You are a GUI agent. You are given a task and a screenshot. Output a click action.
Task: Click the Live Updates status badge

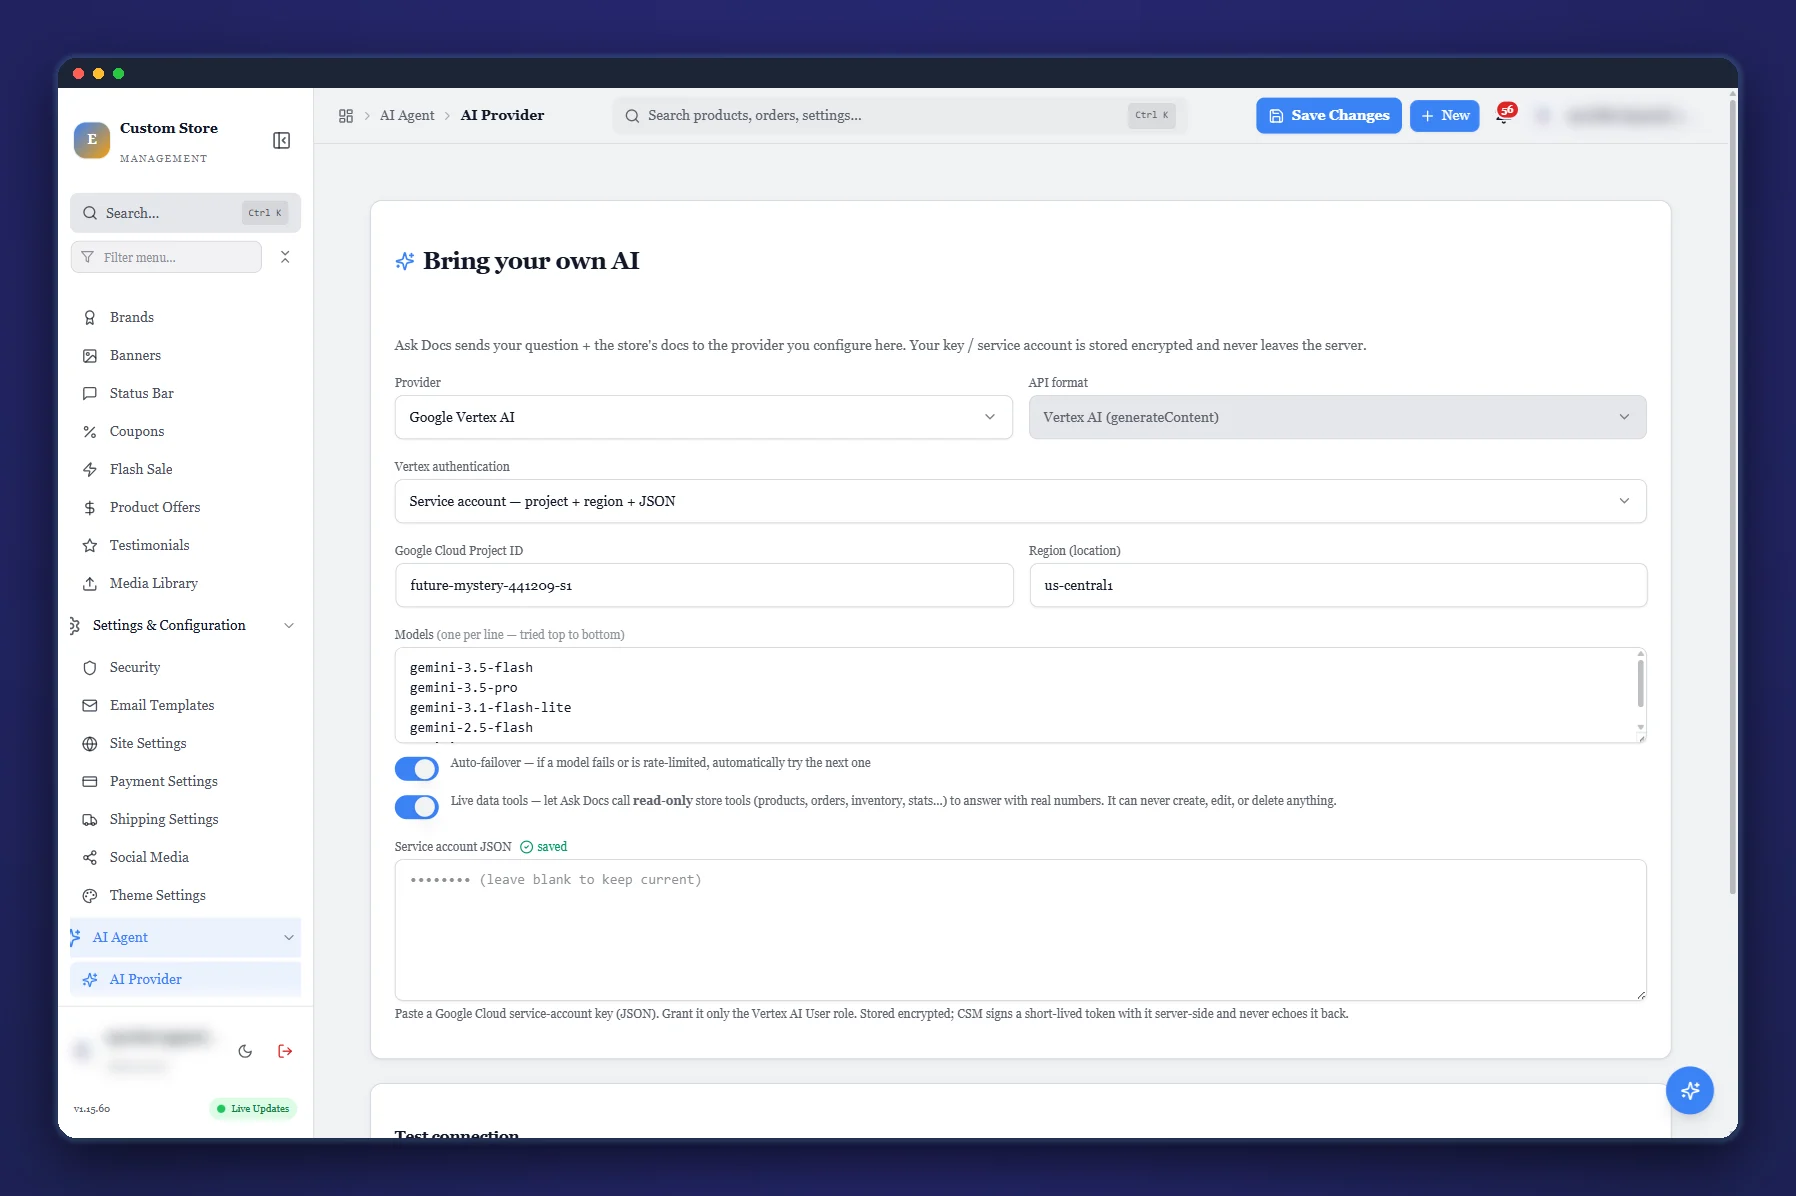(x=253, y=1109)
